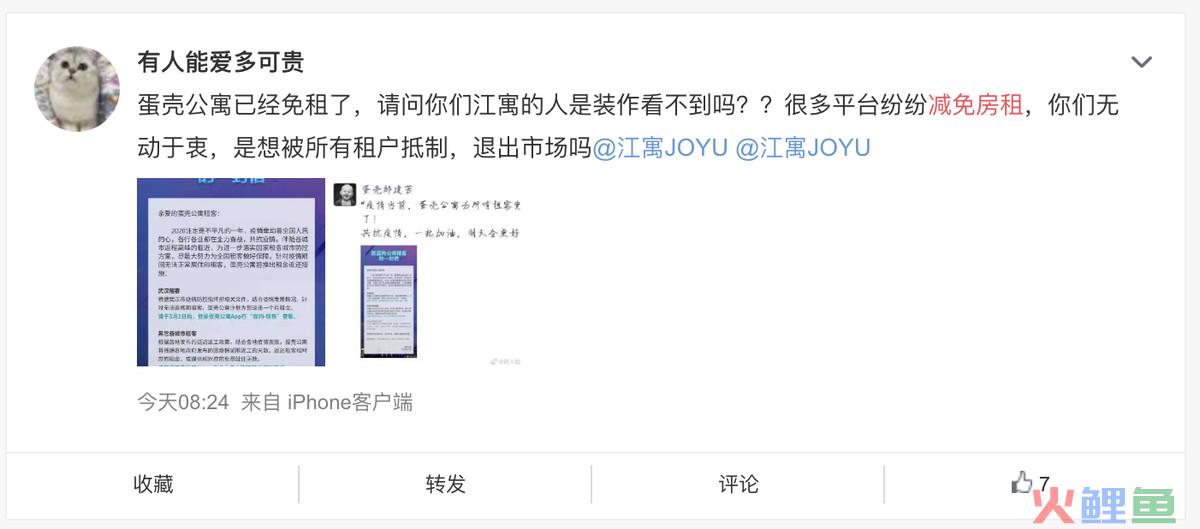Click 收藏 to favorite this post
The image size is (1200, 529).
pyautogui.click(x=153, y=484)
